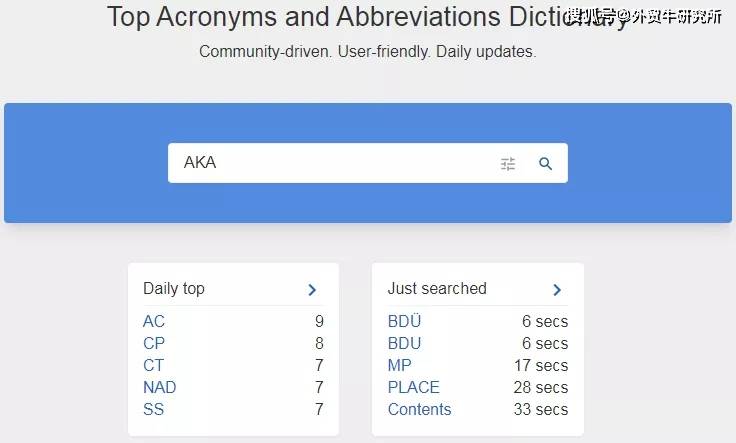The height and width of the screenshot is (443, 736).
Task: Click the Top Acronyms and Abbreviations title
Action: pyautogui.click(x=368, y=17)
